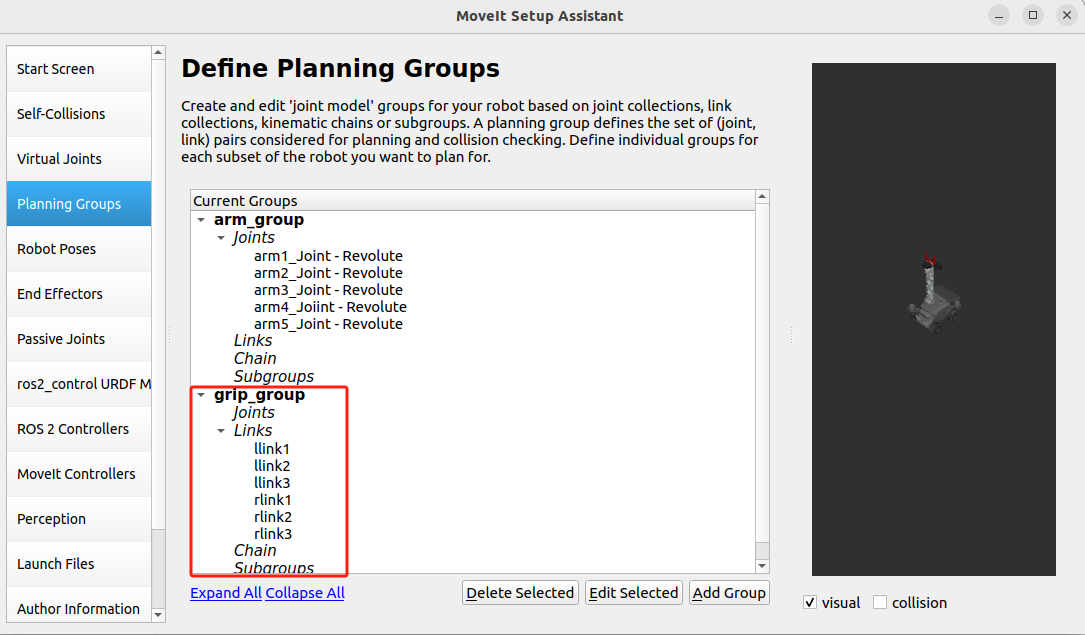Open the Start Screen page
The height and width of the screenshot is (635, 1085).
[79, 69]
